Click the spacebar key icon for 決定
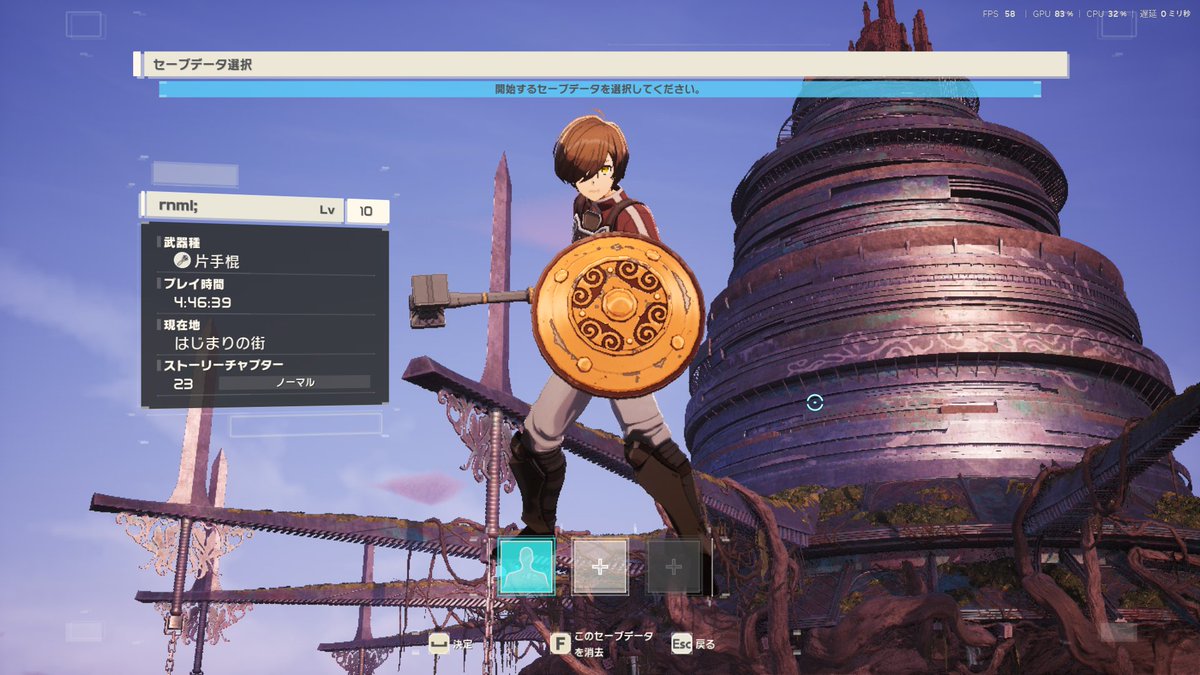This screenshot has width=1200, height=675. 438,644
